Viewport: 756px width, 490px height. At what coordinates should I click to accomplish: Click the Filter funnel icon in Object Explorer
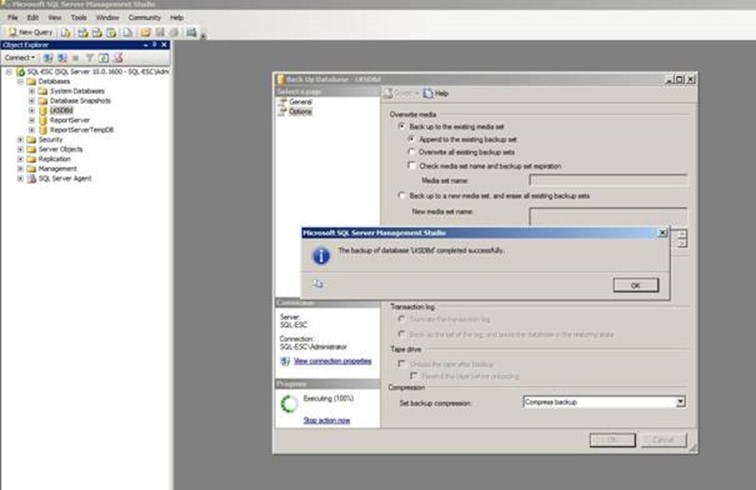[x=90, y=58]
